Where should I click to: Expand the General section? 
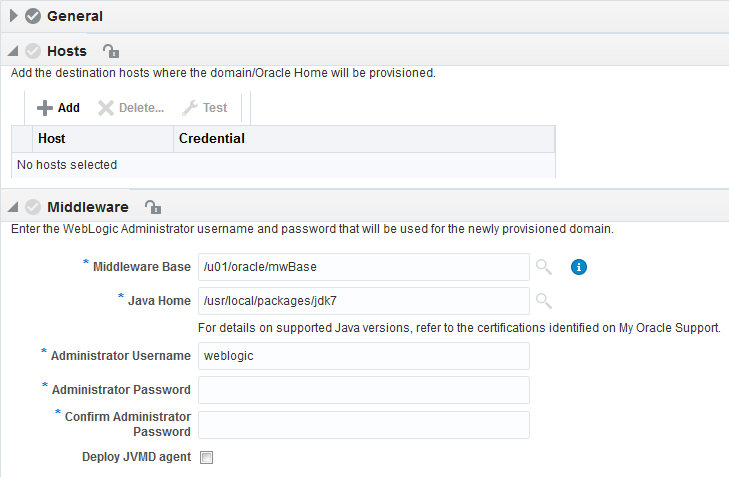[14, 16]
